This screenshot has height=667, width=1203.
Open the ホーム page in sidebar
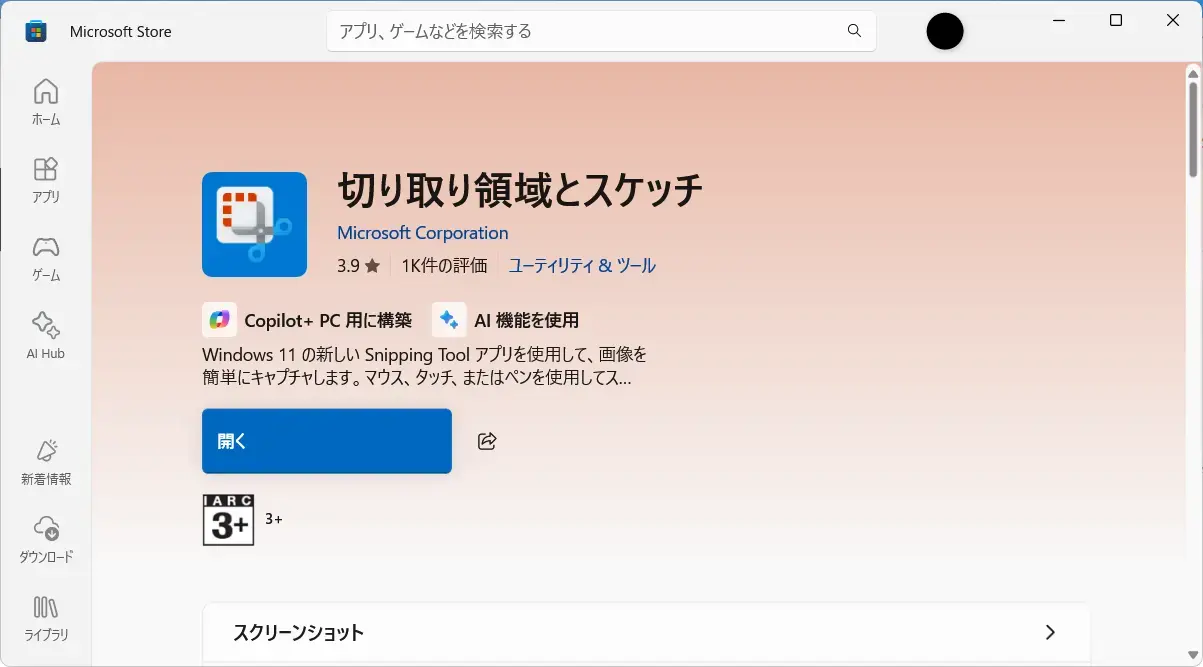[x=46, y=103]
